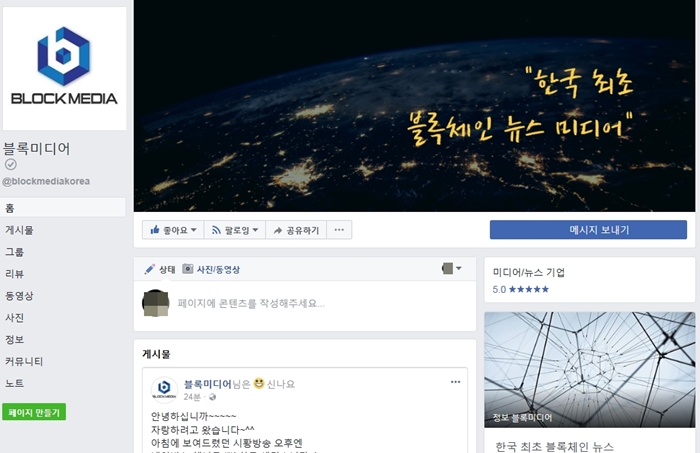Screen dimensions: 700x453
Task: Expand the 팔로잉 following dropdown
Action: 235,230
